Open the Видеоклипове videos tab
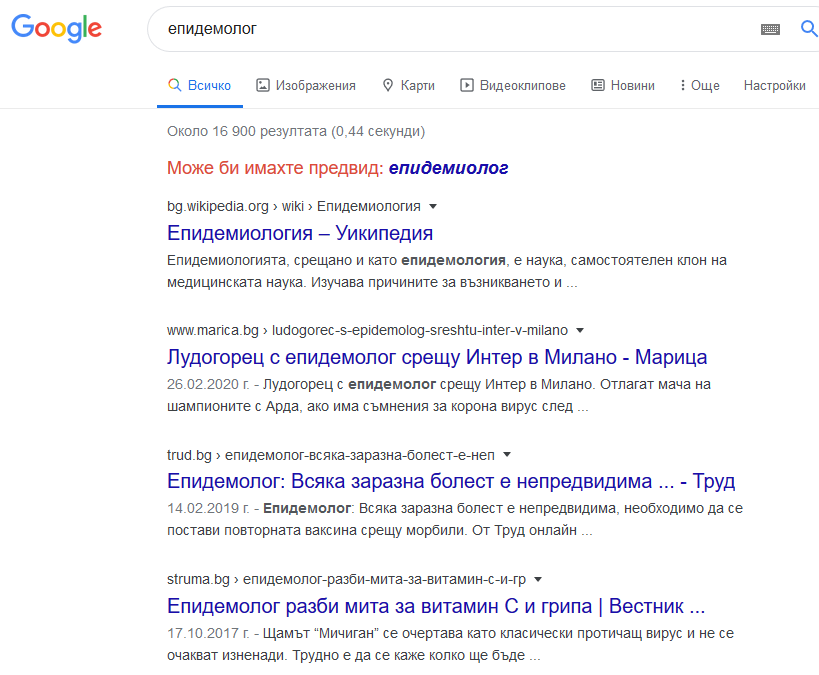Viewport: 819px width, 675px height. (x=513, y=86)
